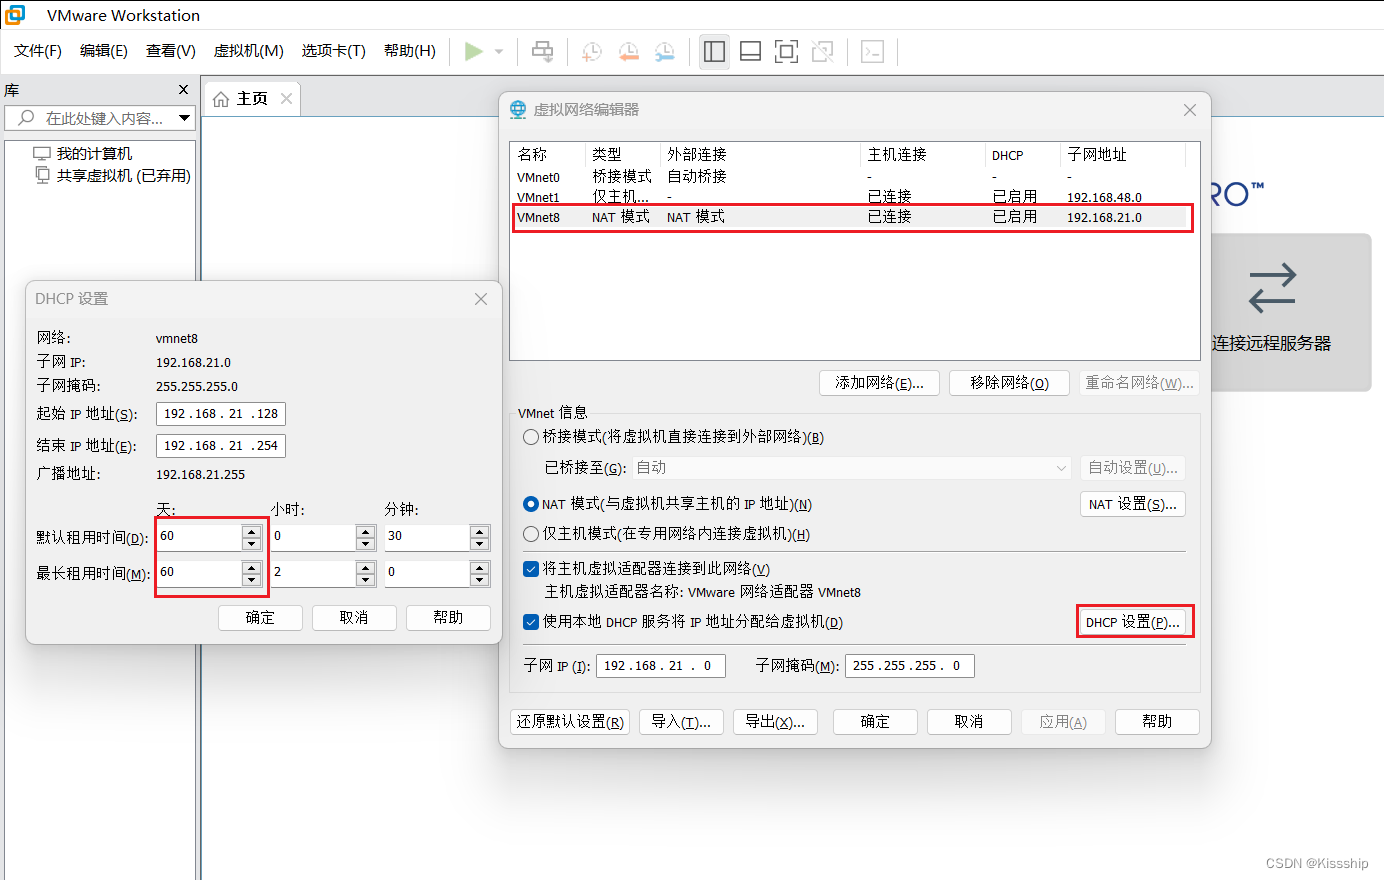Viewport: 1384px width, 880px height.
Task: Click 取消 in the virtual network editor
Action: pos(969,722)
